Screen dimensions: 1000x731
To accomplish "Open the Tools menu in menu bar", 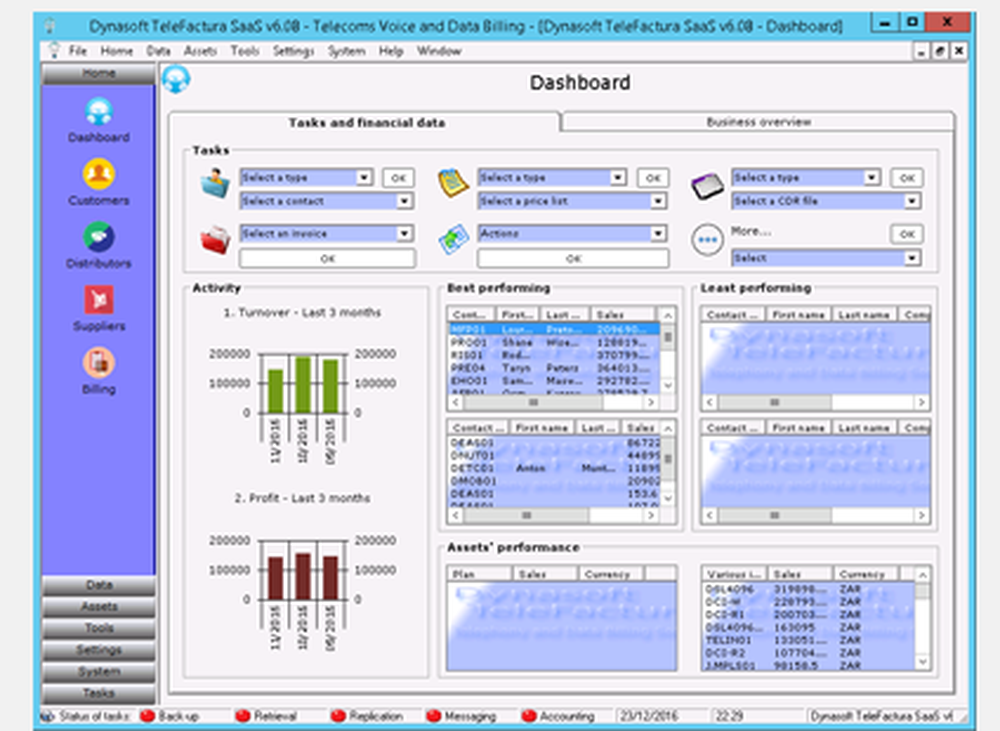I will point(244,51).
